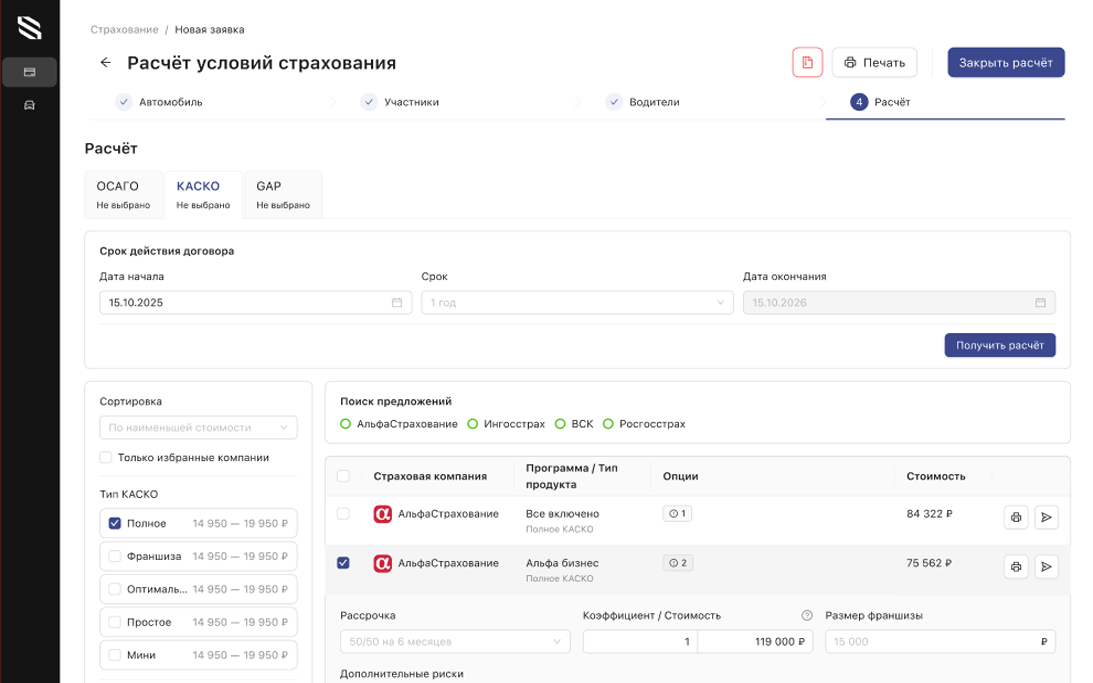The width and height of the screenshot is (1093, 683).
Task: Check the Франшиза KASKO type
Action: 115,556
